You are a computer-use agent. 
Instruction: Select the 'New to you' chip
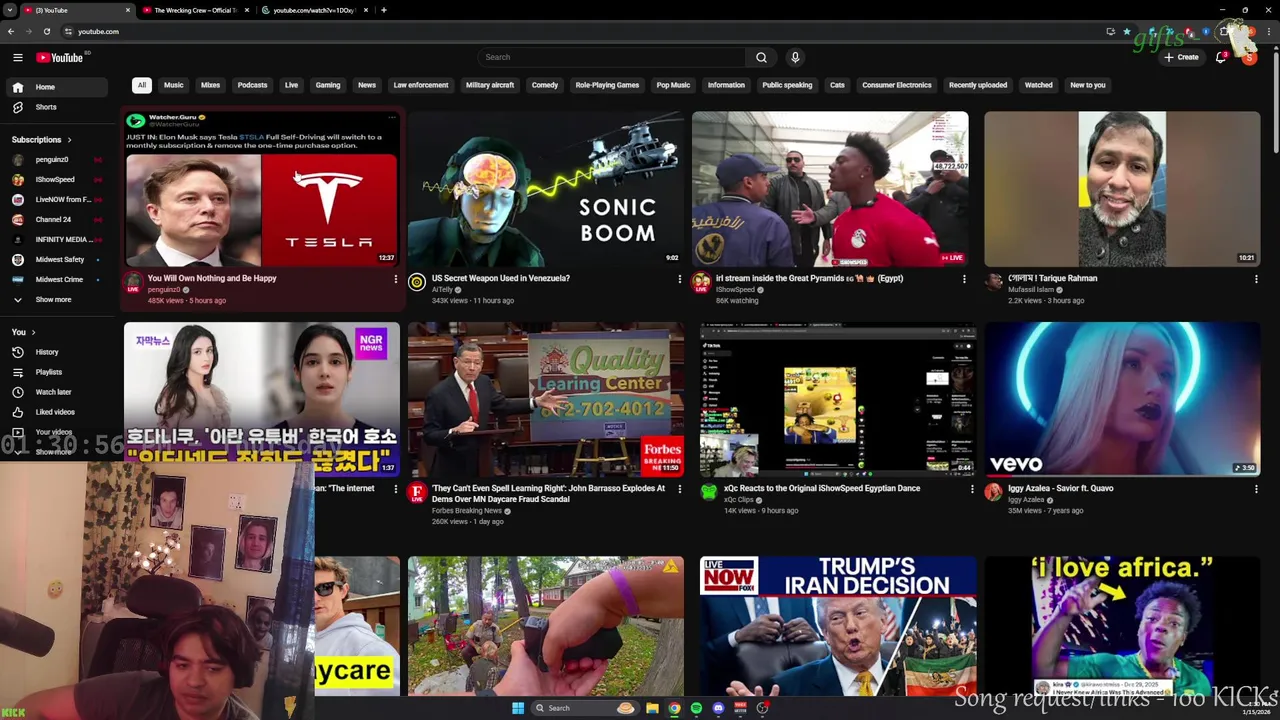coord(1088,85)
